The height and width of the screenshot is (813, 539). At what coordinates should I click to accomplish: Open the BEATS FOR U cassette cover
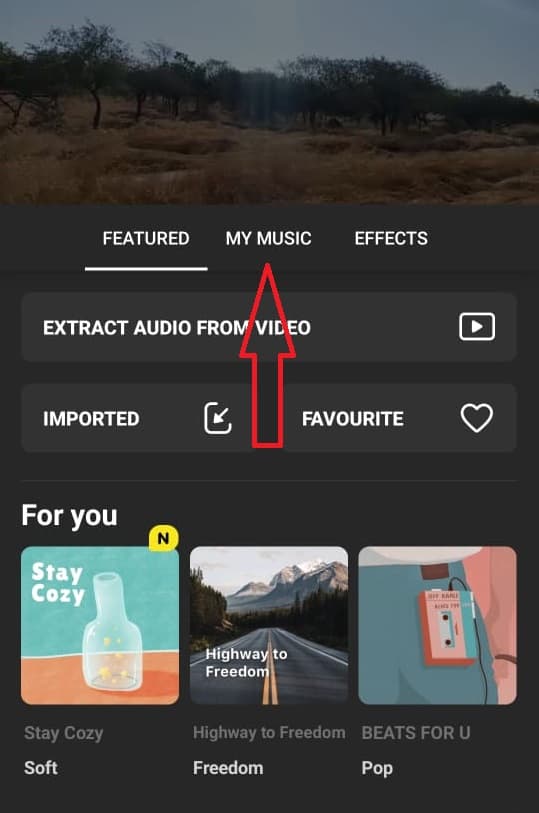click(437, 625)
